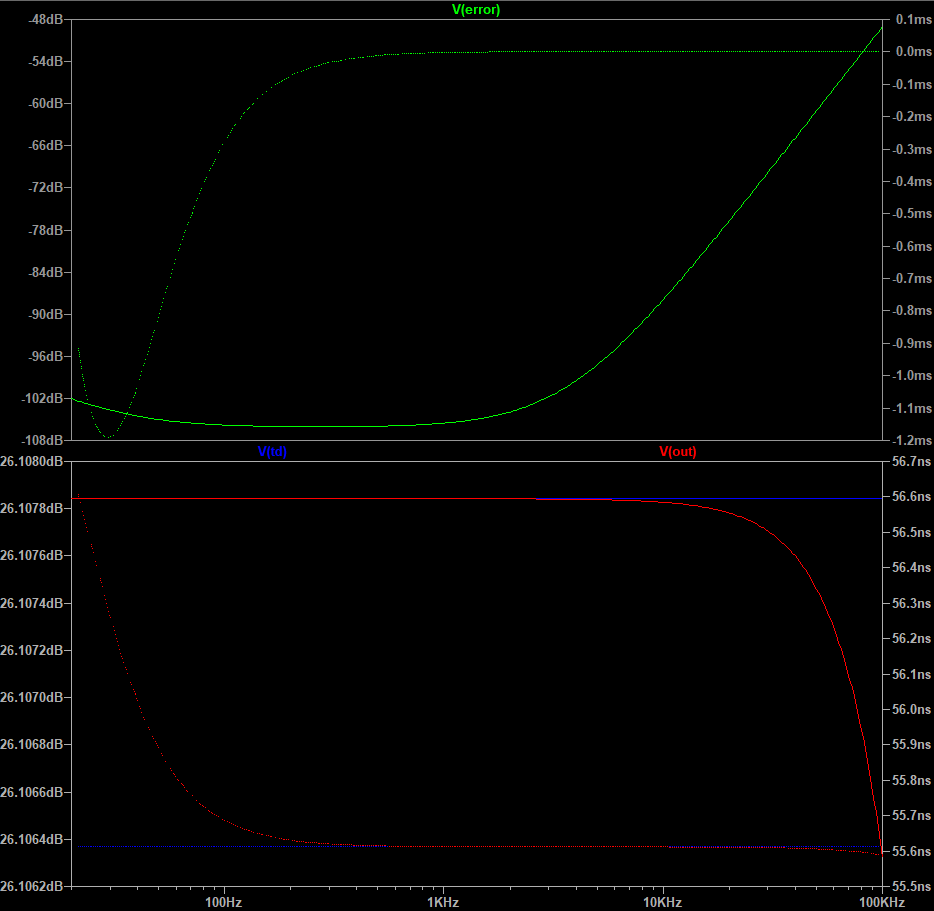This screenshot has height=911, width=934.
Task: Click the -84dB axis label
Action: pyautogui.click(x=45, y=272)
